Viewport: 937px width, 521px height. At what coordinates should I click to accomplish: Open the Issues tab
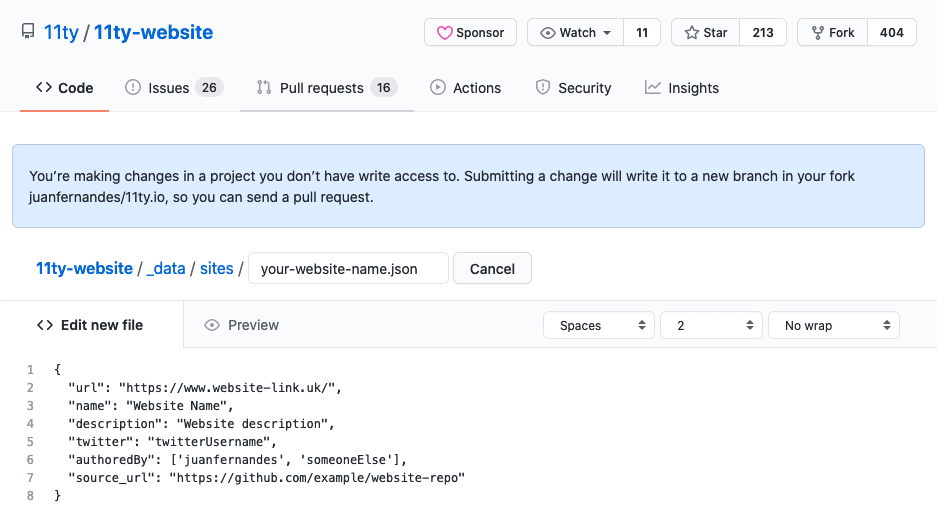tap(174, 88)
